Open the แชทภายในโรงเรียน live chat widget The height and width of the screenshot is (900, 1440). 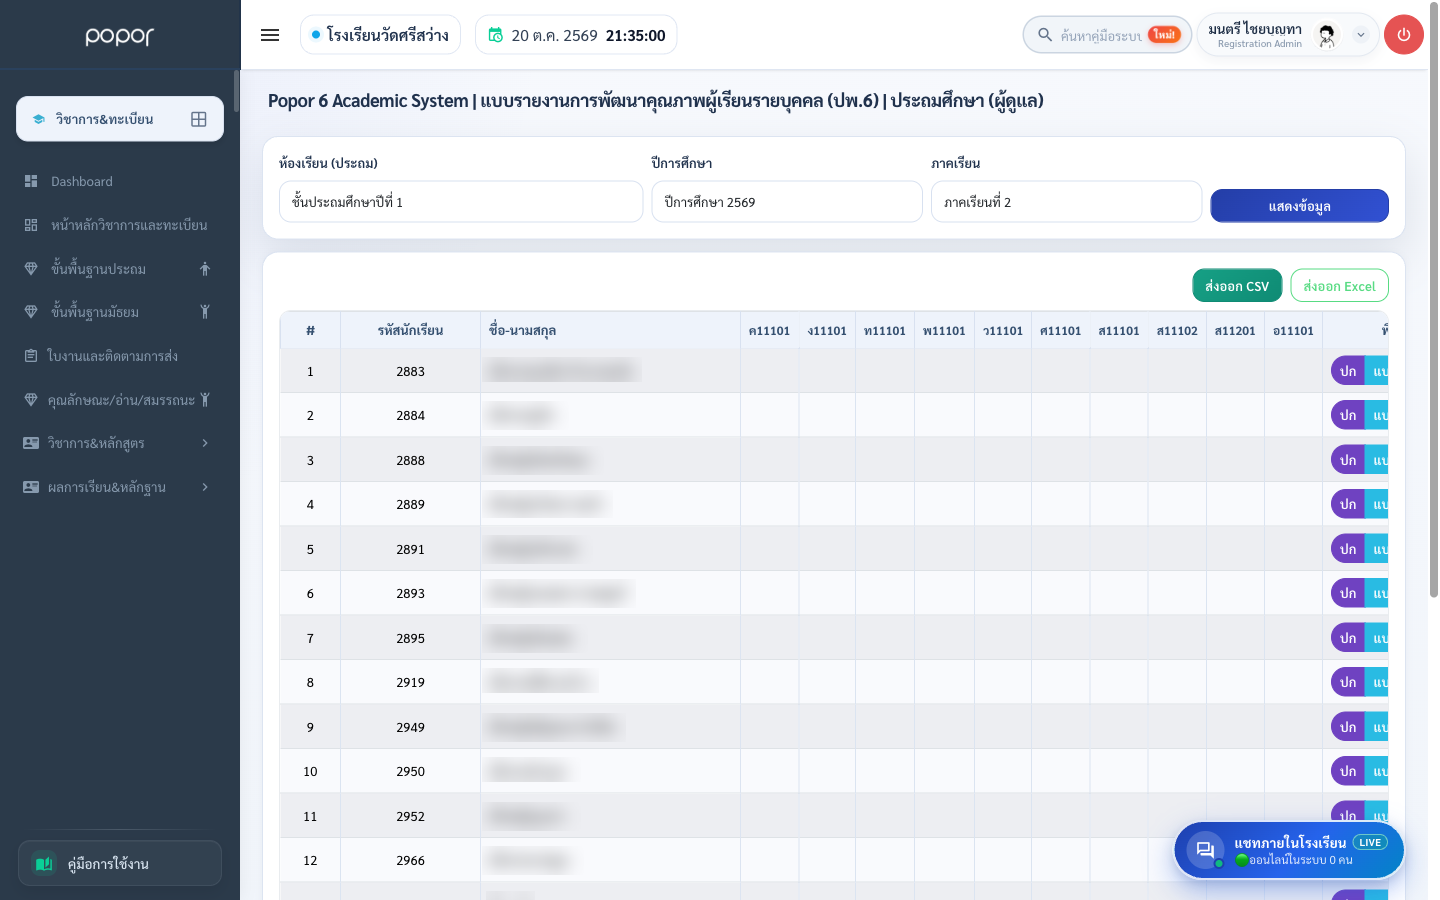click(1289, 850)
